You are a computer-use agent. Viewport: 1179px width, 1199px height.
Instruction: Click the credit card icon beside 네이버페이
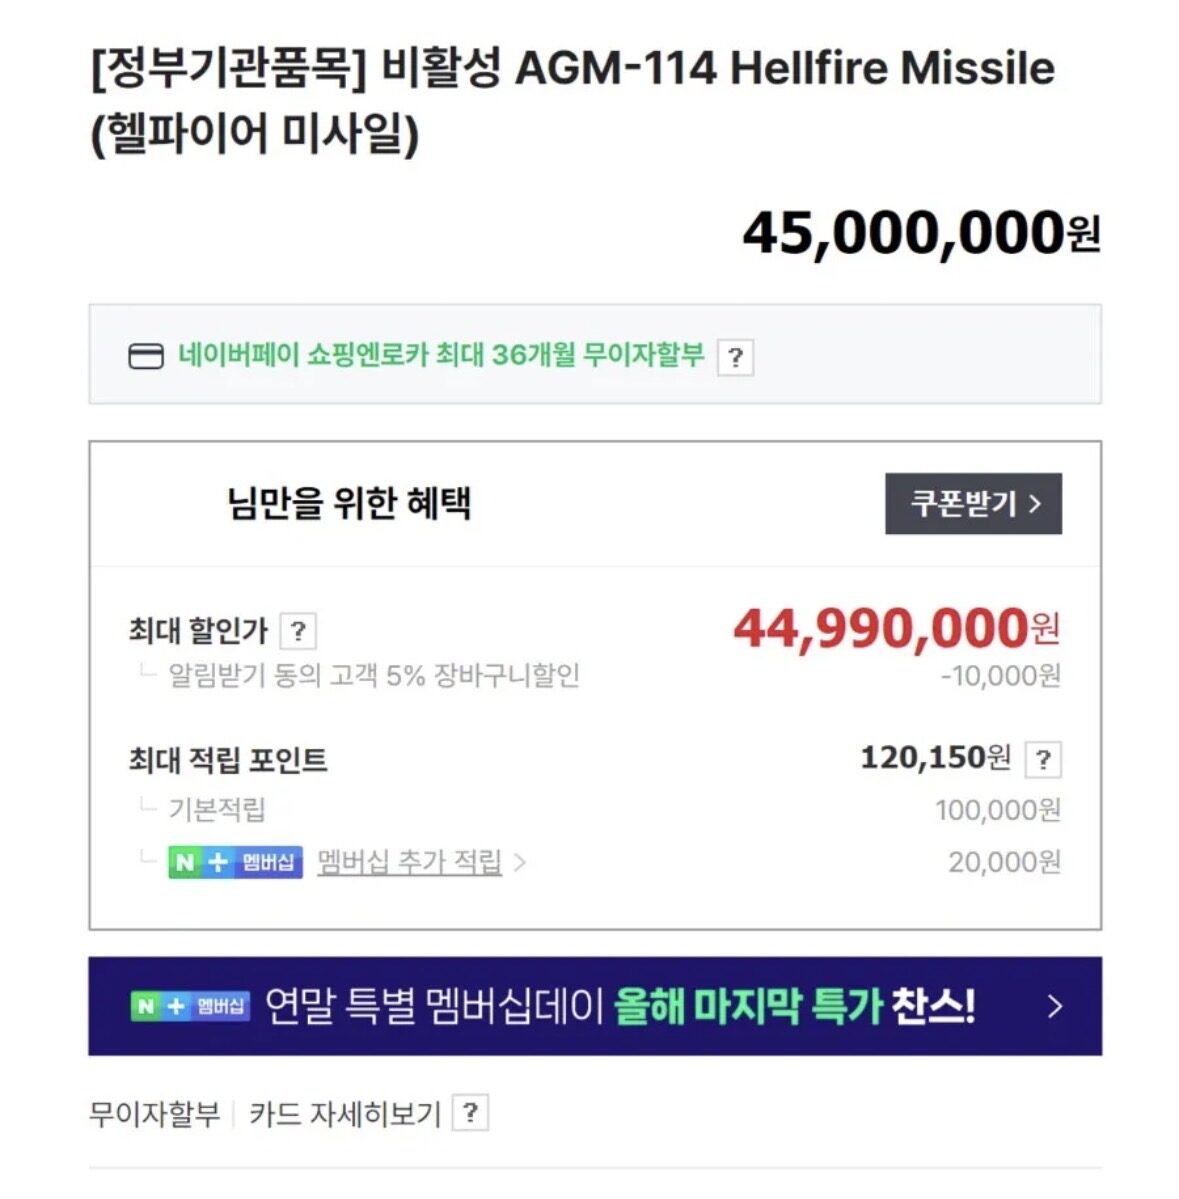(x=146, y=356)
